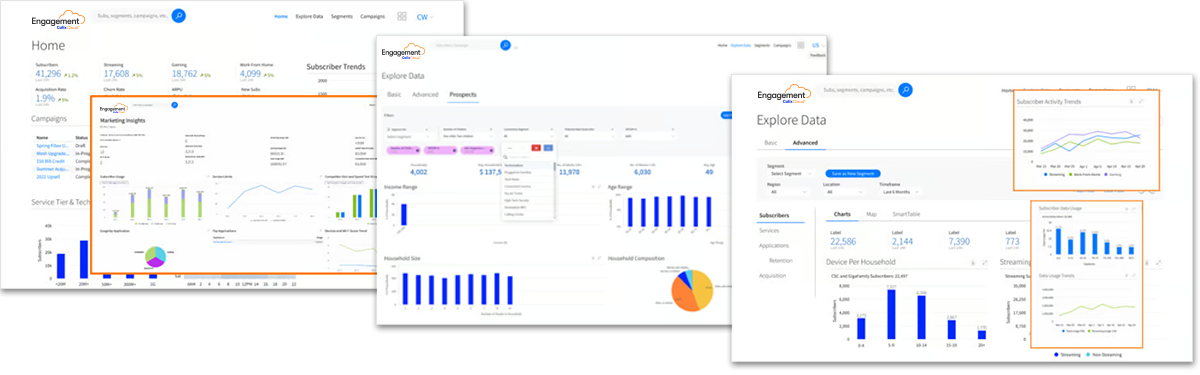Switch to Basic tab in front Explore Data window
Screen dimensions: 1200x375
click(x=771, y=142)
